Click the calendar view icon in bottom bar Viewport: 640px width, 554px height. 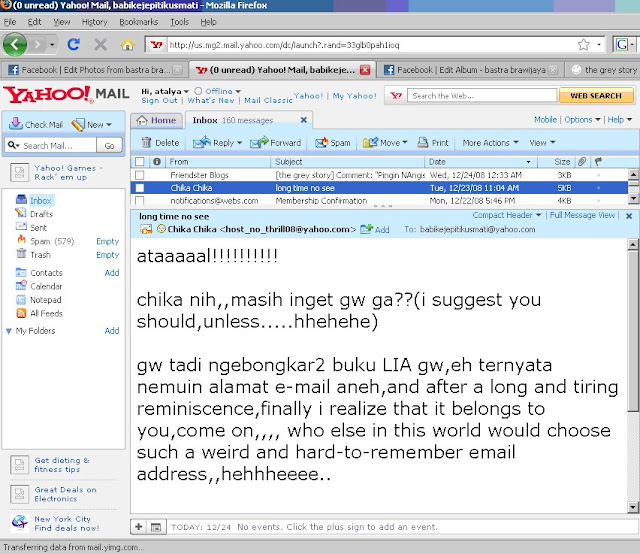[156, 527]
